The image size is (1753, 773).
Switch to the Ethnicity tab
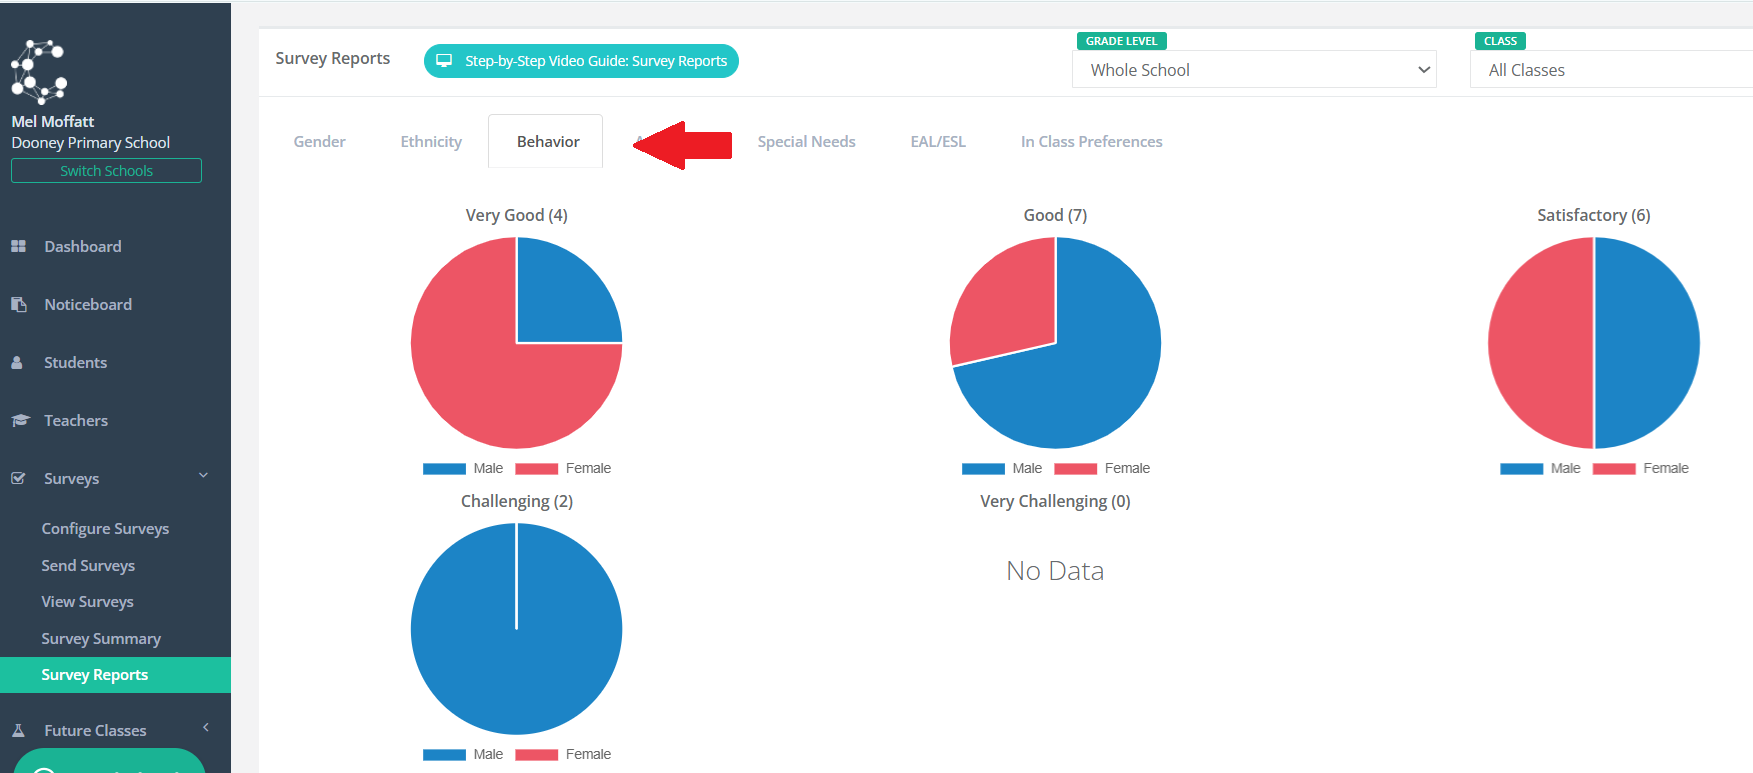tap(431, 141)
